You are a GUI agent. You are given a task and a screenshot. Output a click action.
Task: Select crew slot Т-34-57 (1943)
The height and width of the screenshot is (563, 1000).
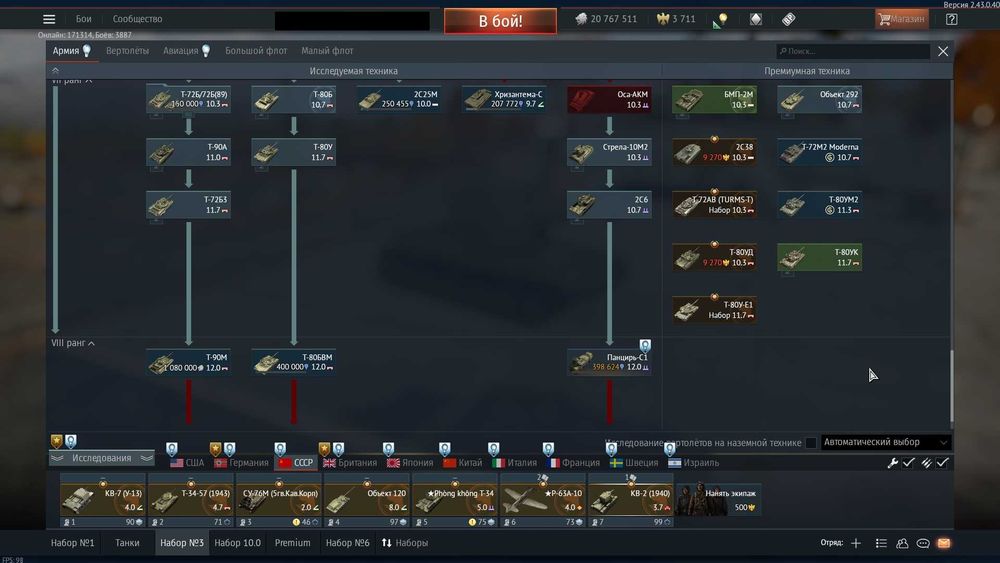(191, 500)
